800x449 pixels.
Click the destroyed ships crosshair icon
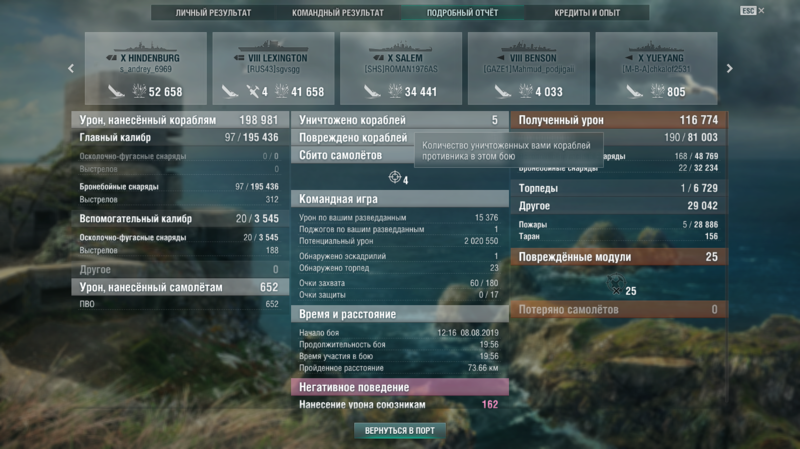click(x=394, y=177)
